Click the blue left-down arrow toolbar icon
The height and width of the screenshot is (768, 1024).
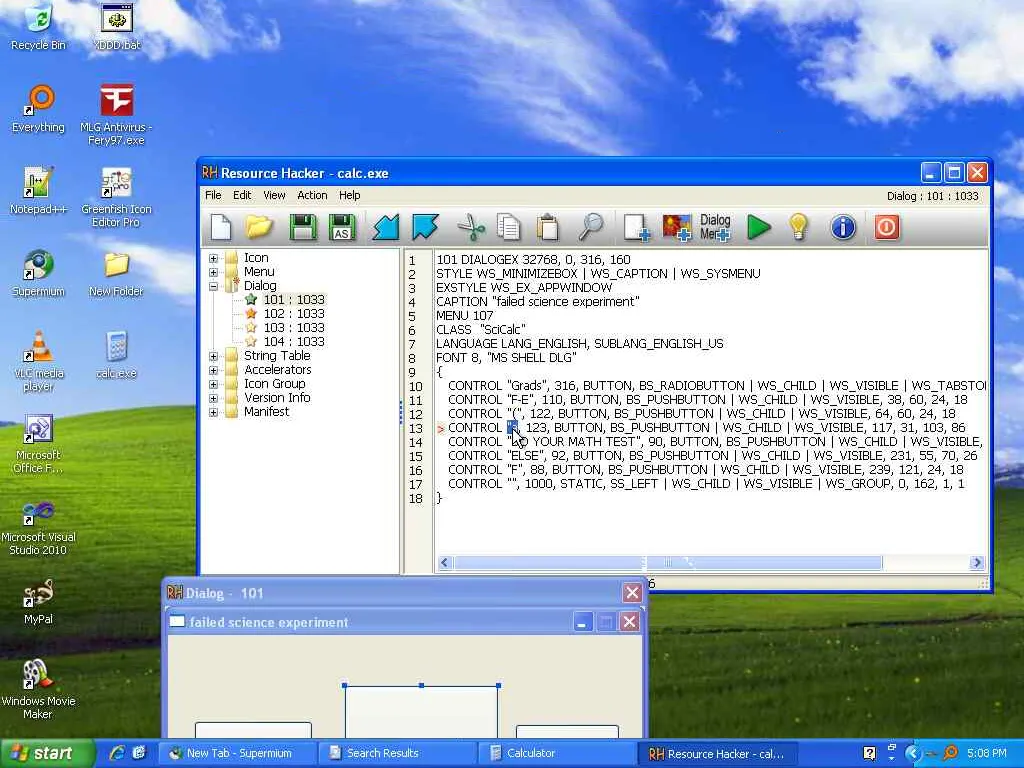386,227
